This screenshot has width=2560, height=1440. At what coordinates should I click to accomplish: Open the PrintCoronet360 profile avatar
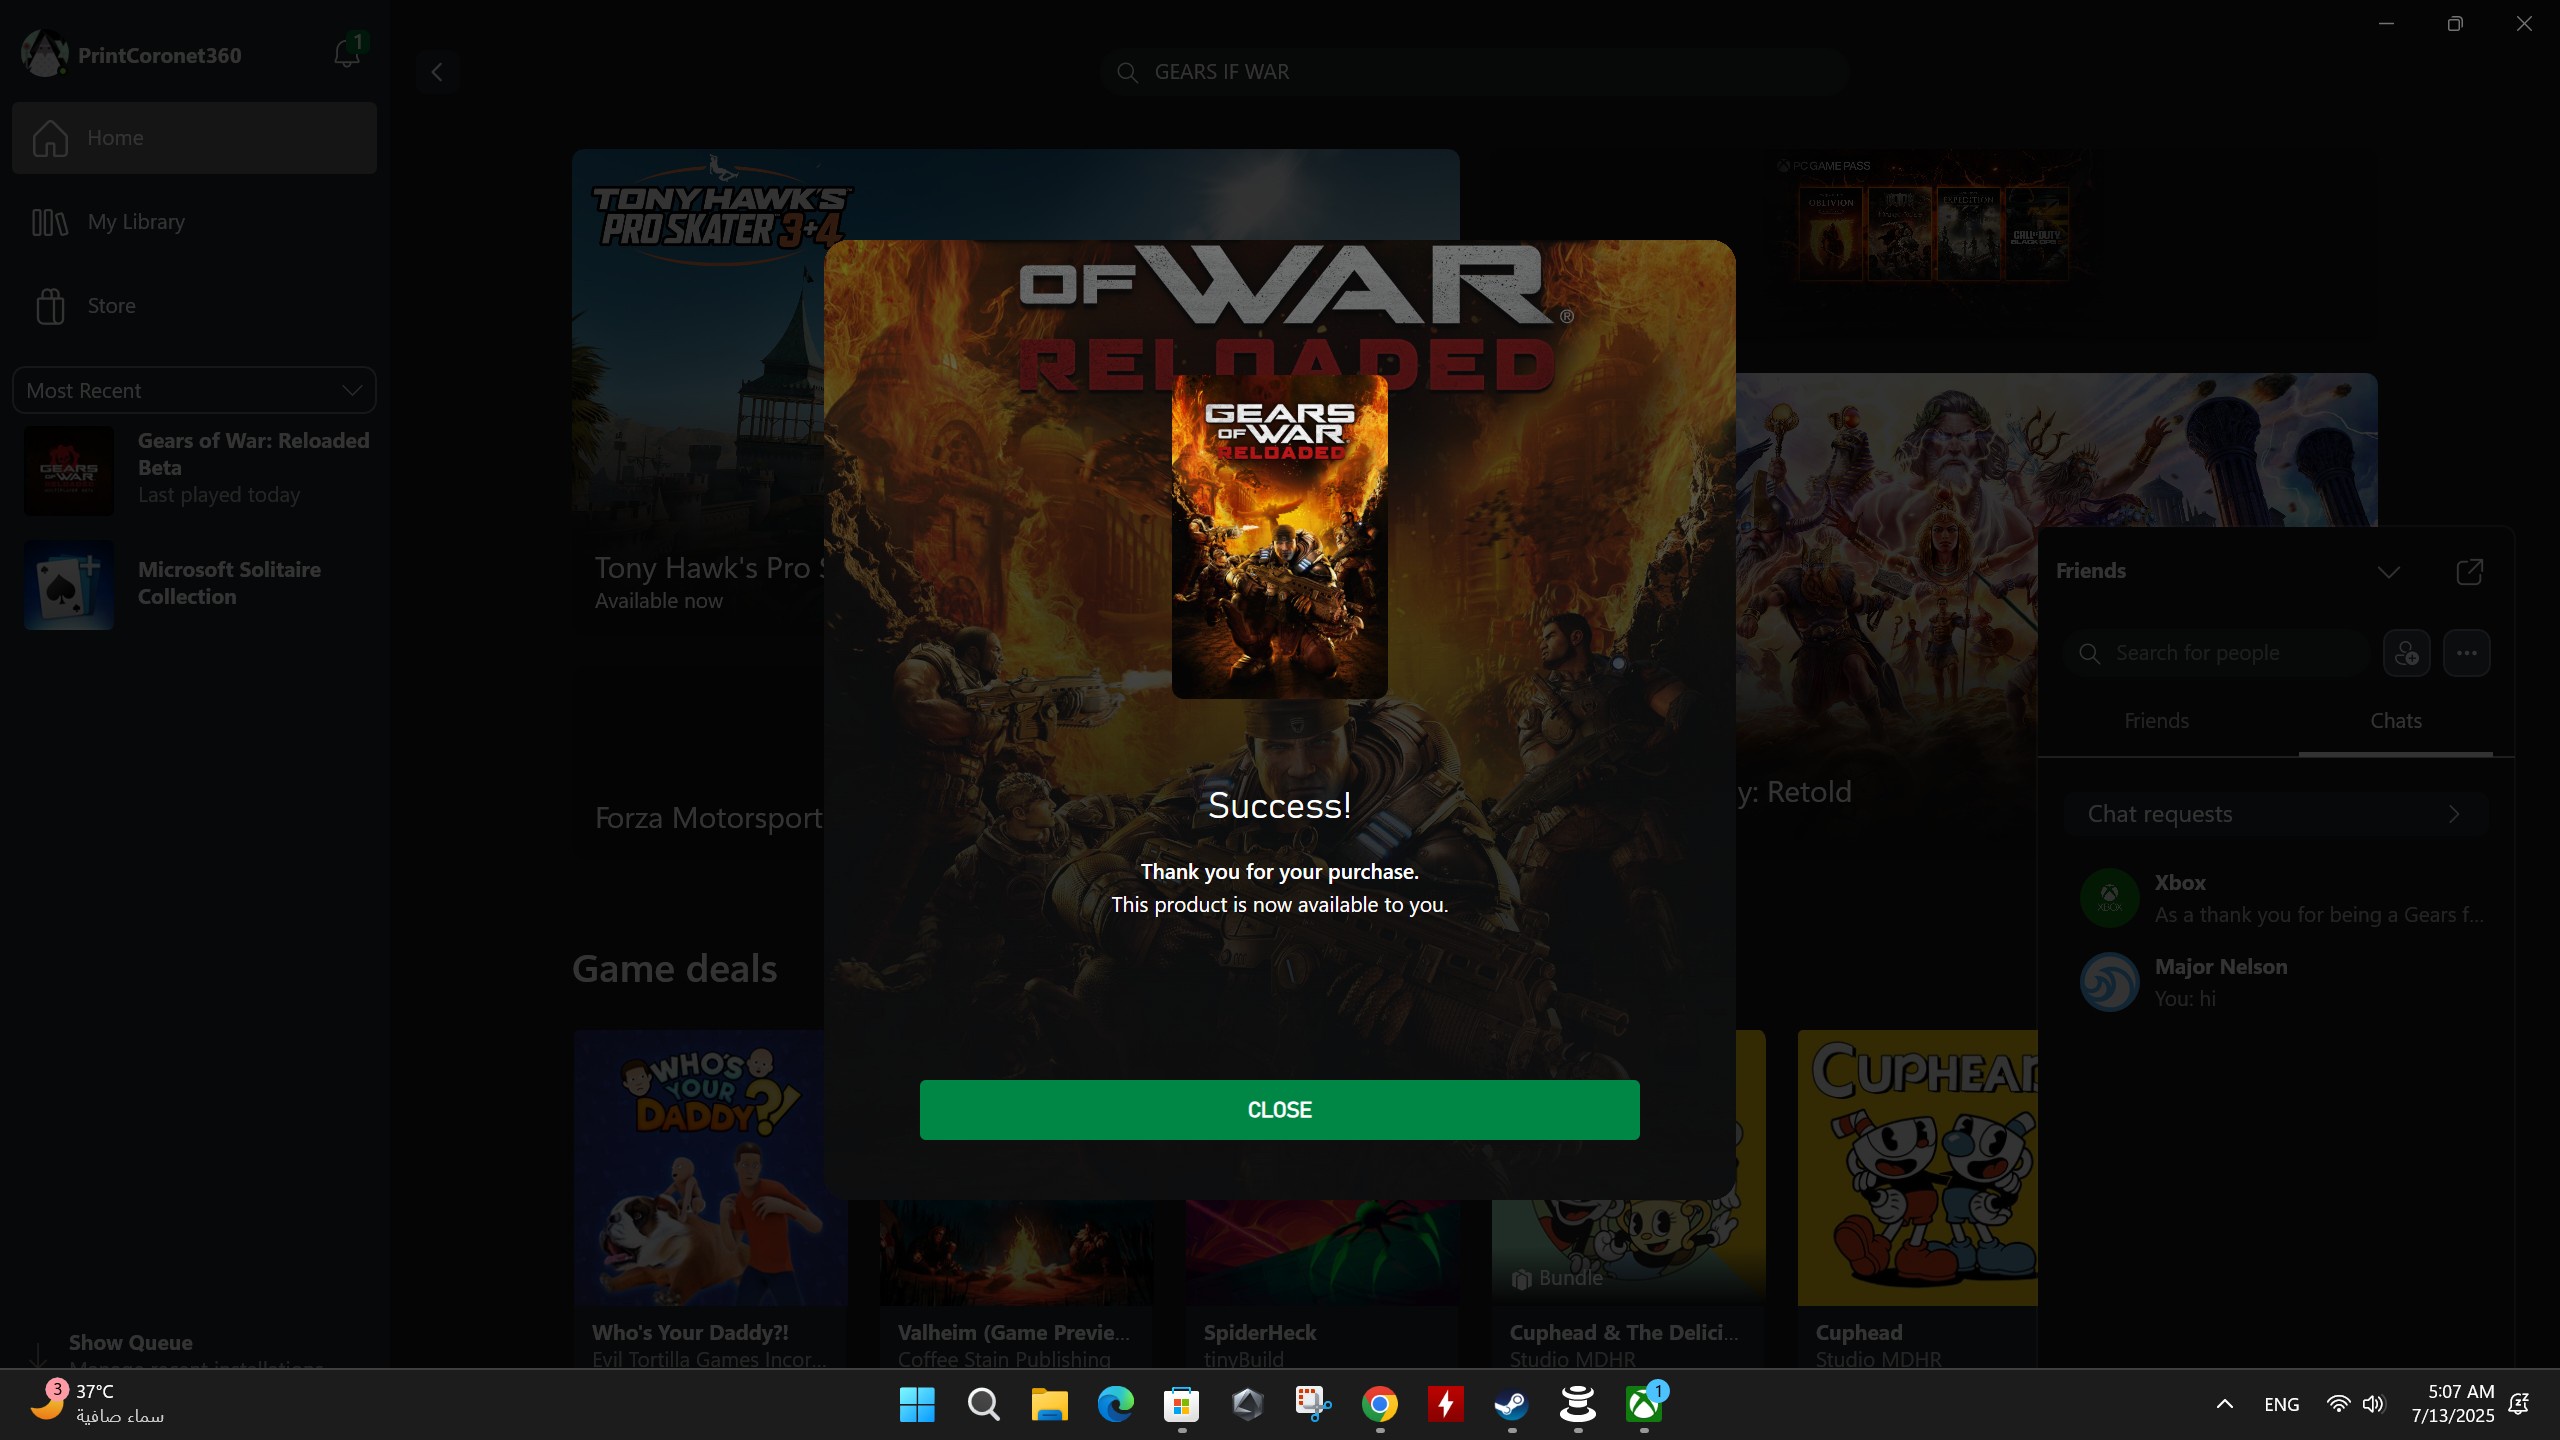[x=44, y=54]
